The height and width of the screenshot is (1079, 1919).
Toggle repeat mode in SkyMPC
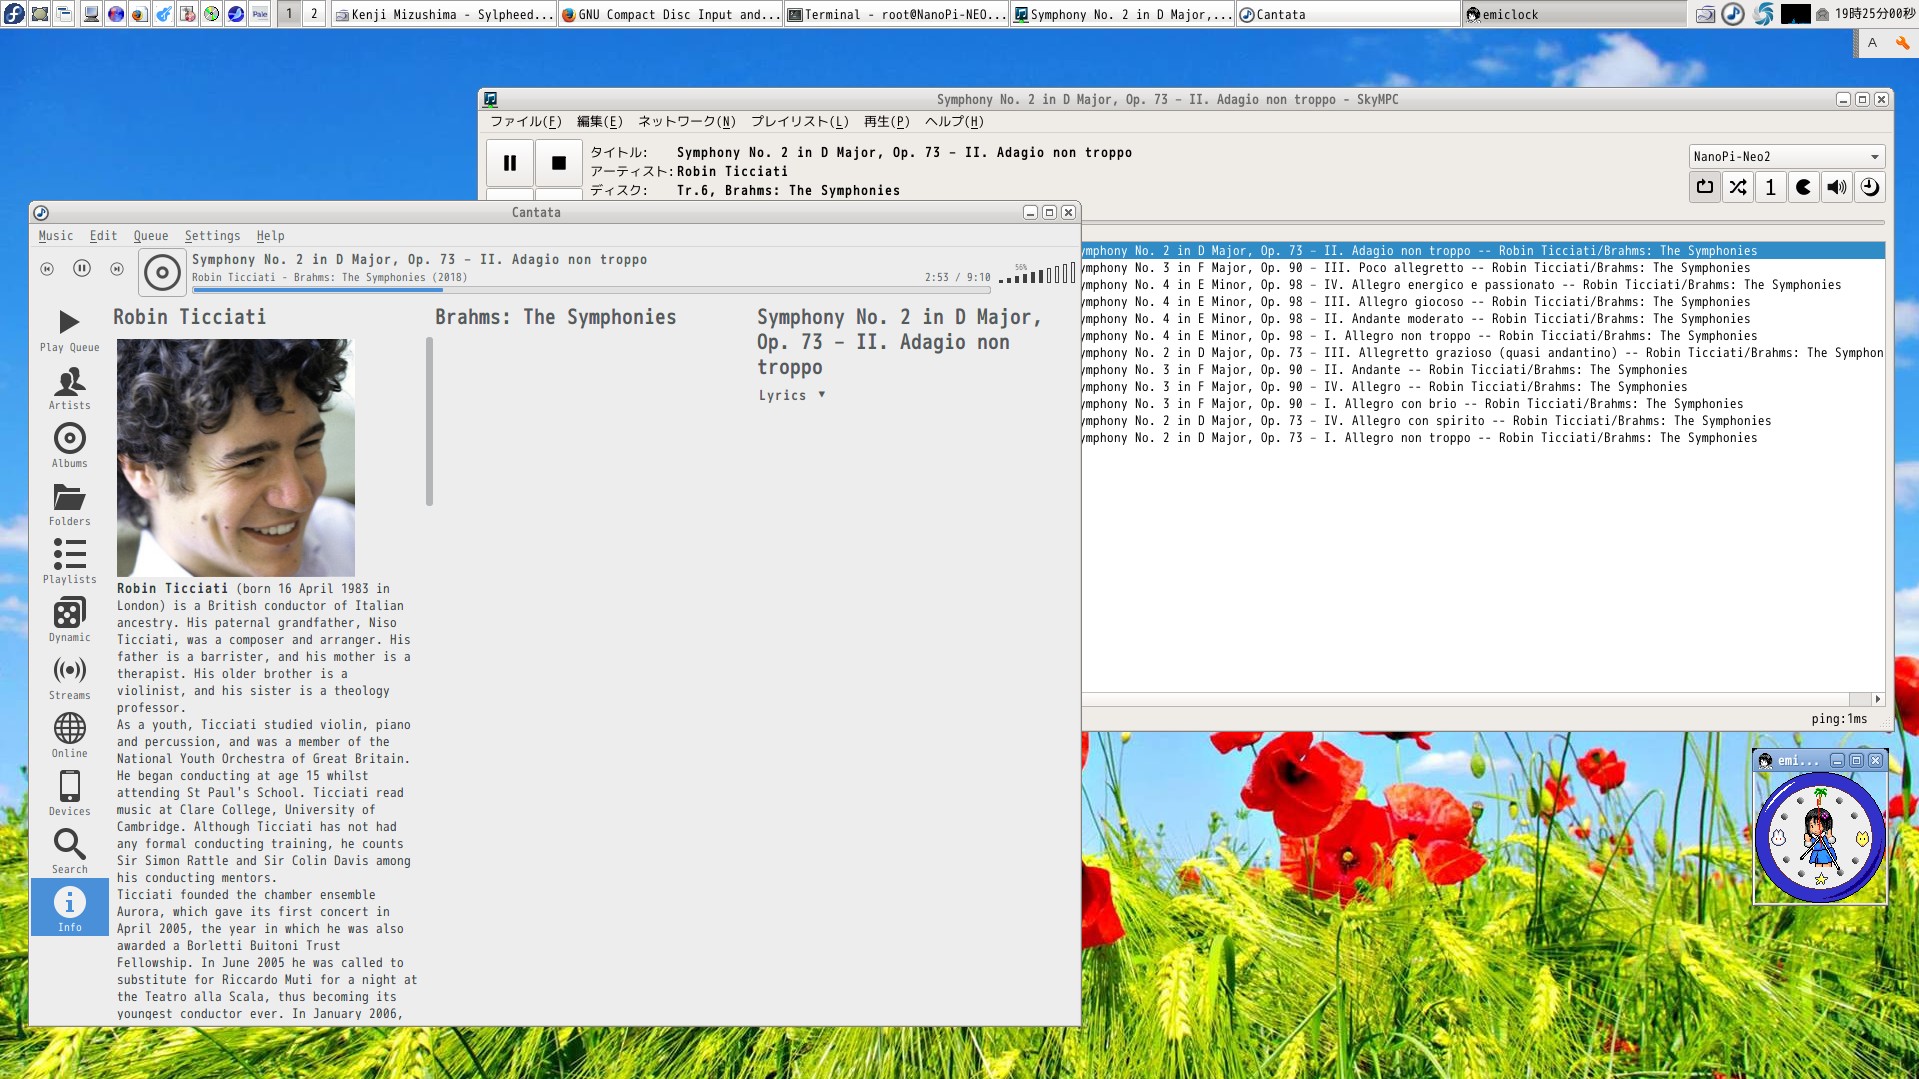click(x=1705, y=187)
